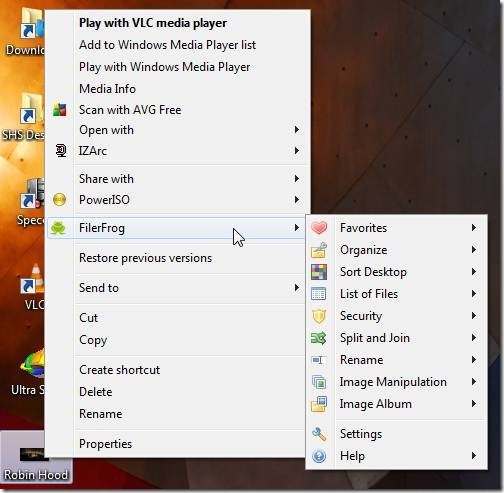Click the Image Manipulation stacked images icon
The image size is (504, 493).
[x=319, y=382]
